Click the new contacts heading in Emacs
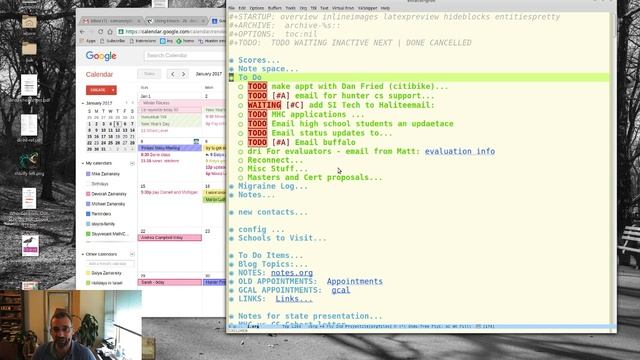Viewport: 640px width, 360px height. click(273, 212)
